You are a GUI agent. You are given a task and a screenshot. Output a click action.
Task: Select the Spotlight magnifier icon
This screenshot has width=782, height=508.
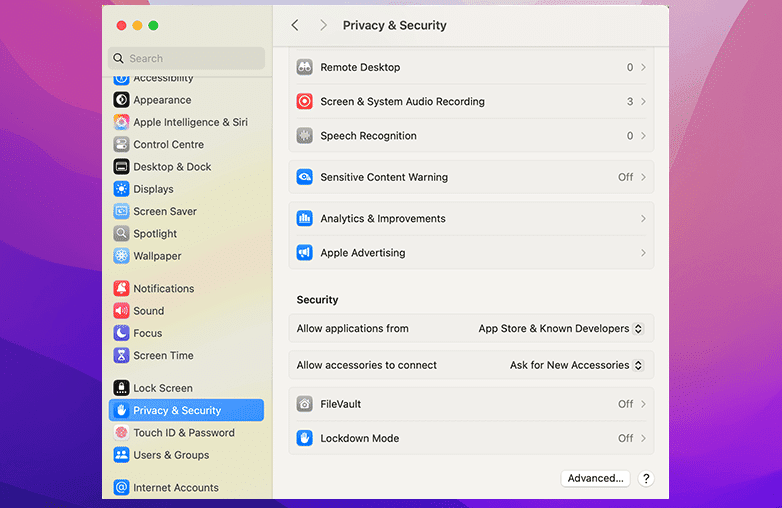point(121,233)
